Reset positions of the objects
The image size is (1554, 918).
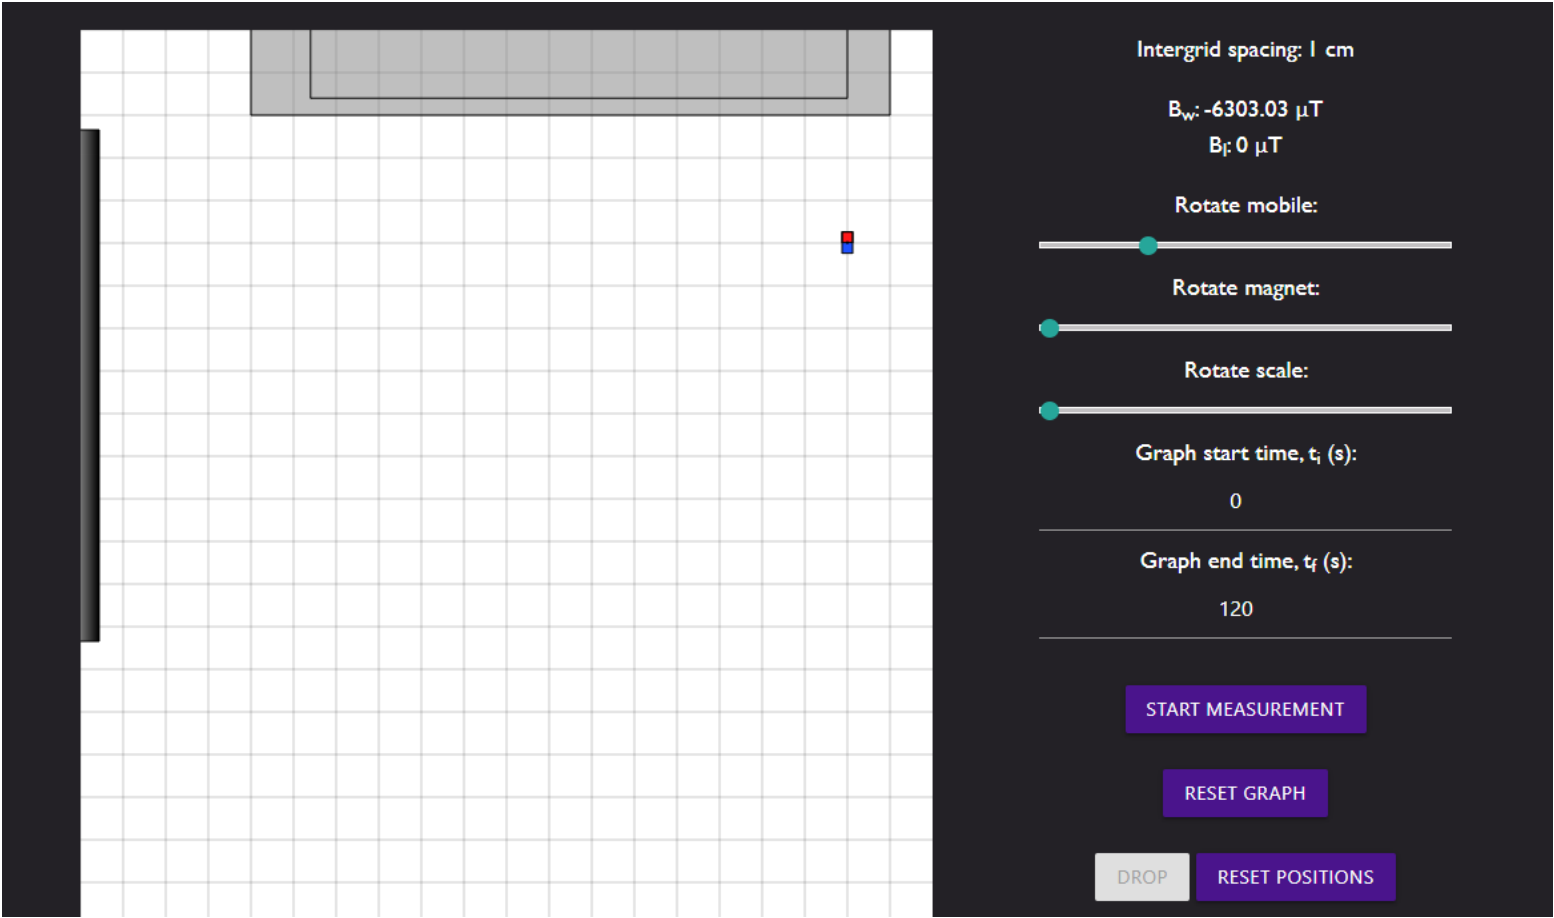pos(1295,877)
